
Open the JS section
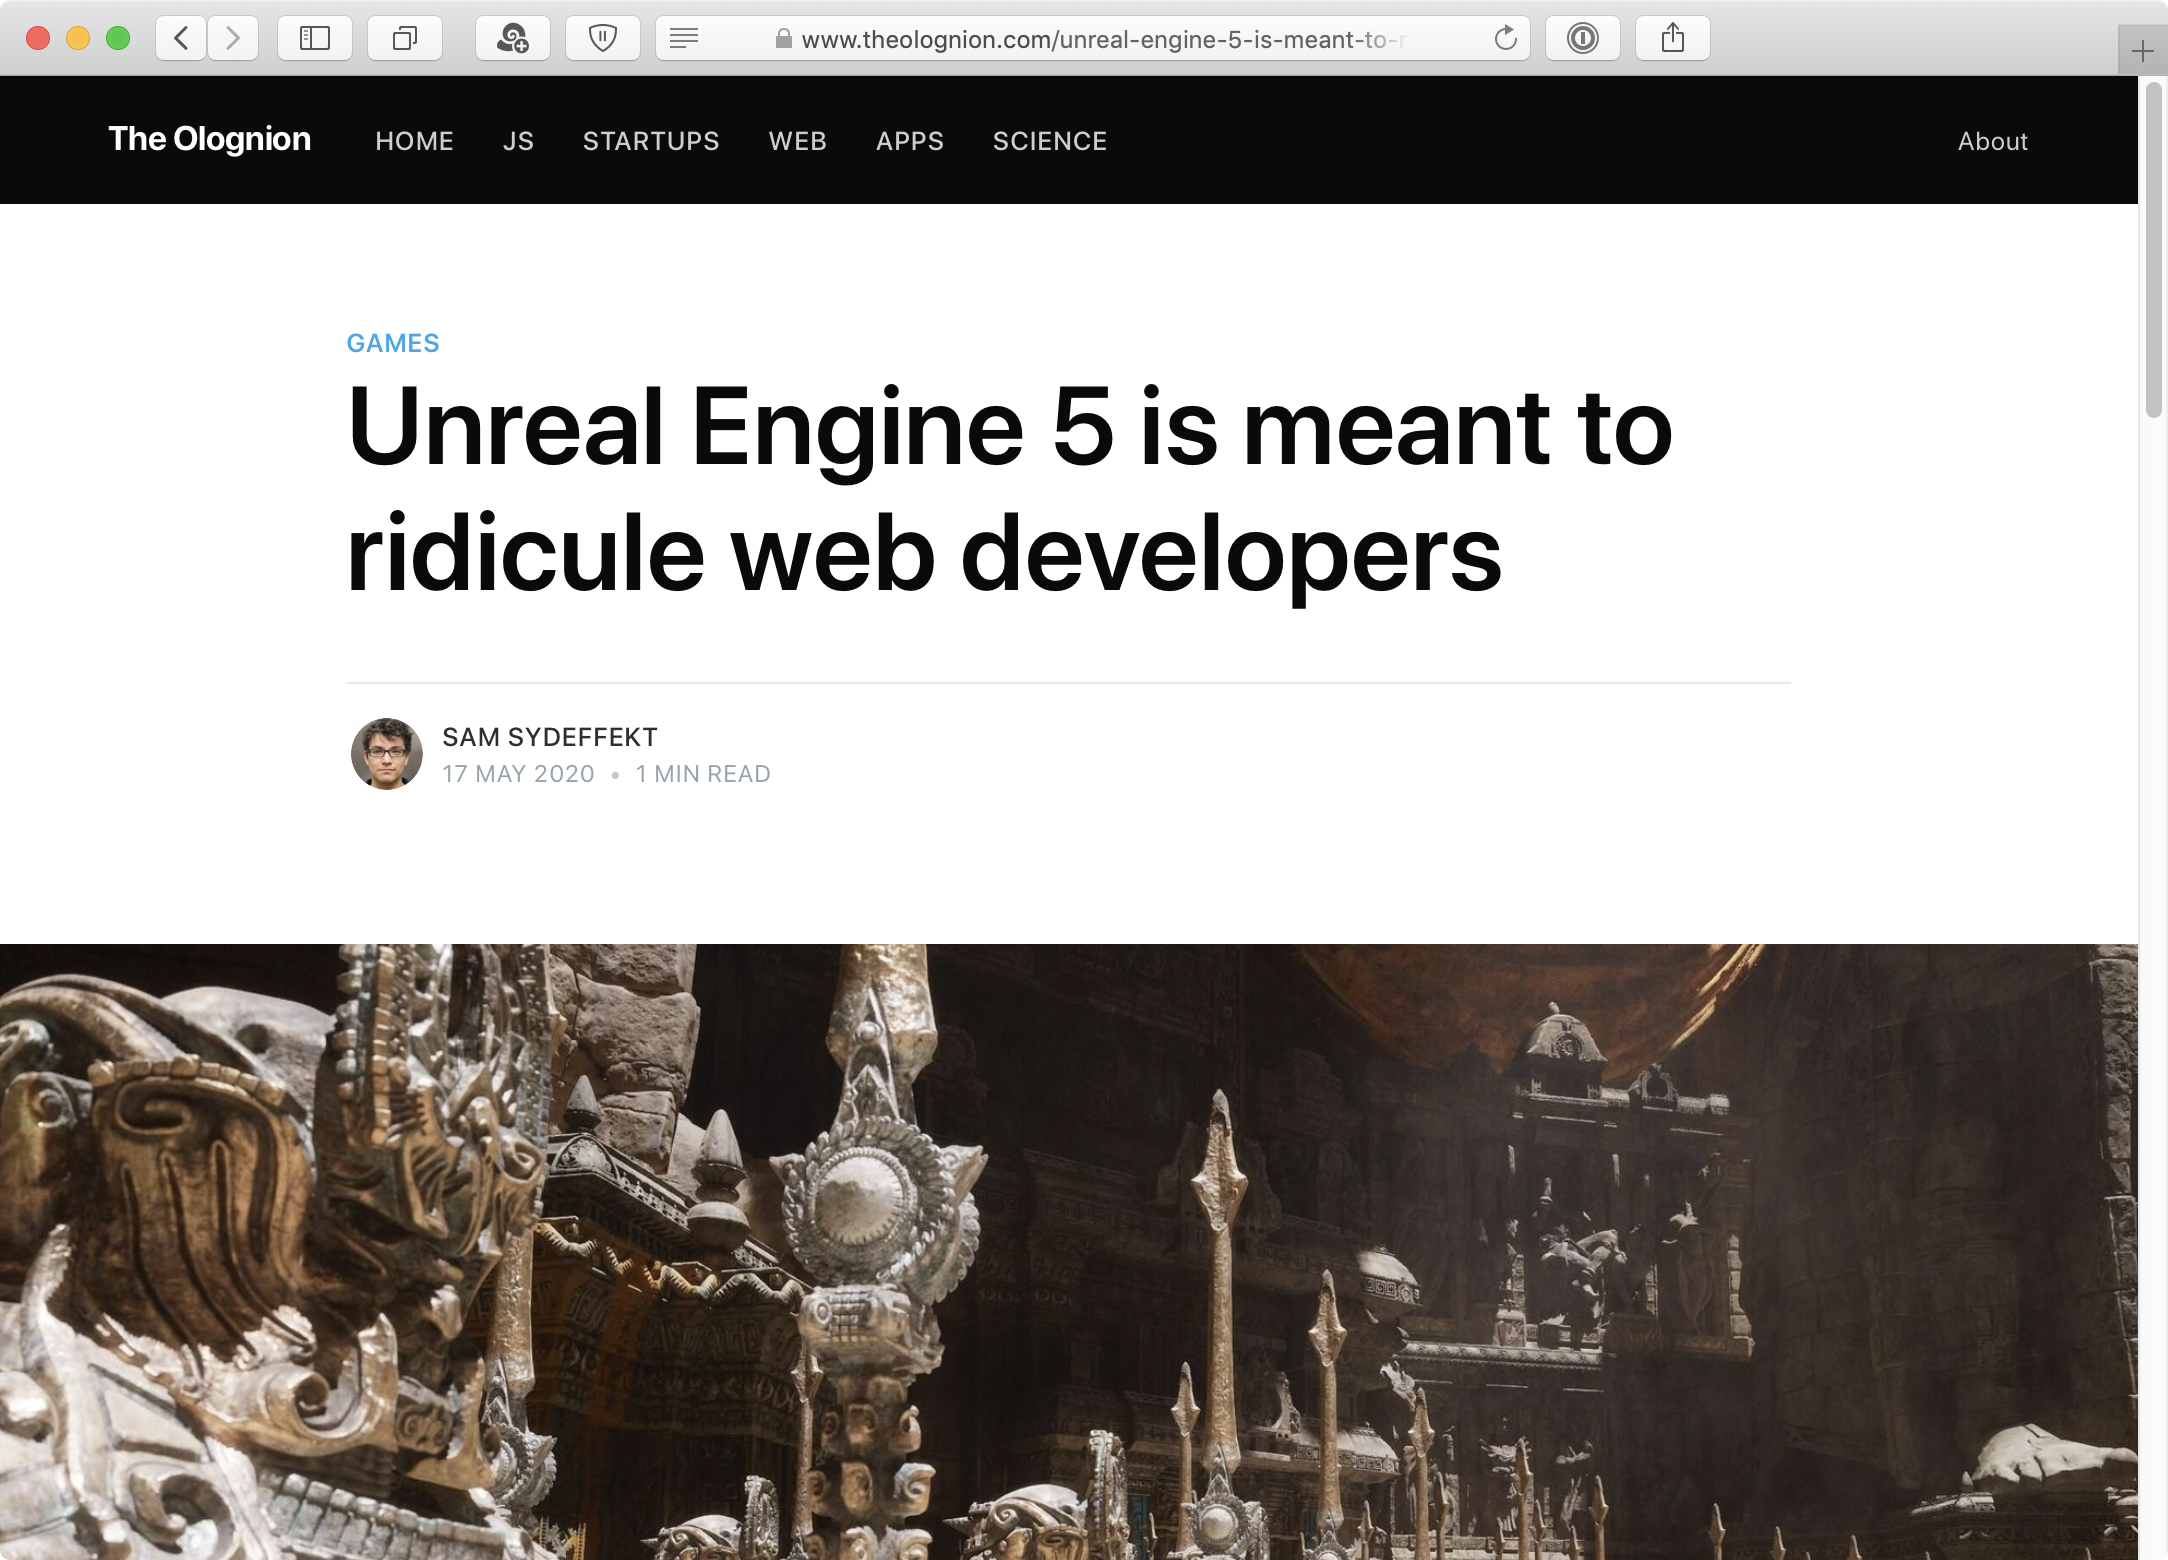pos(518,141)
